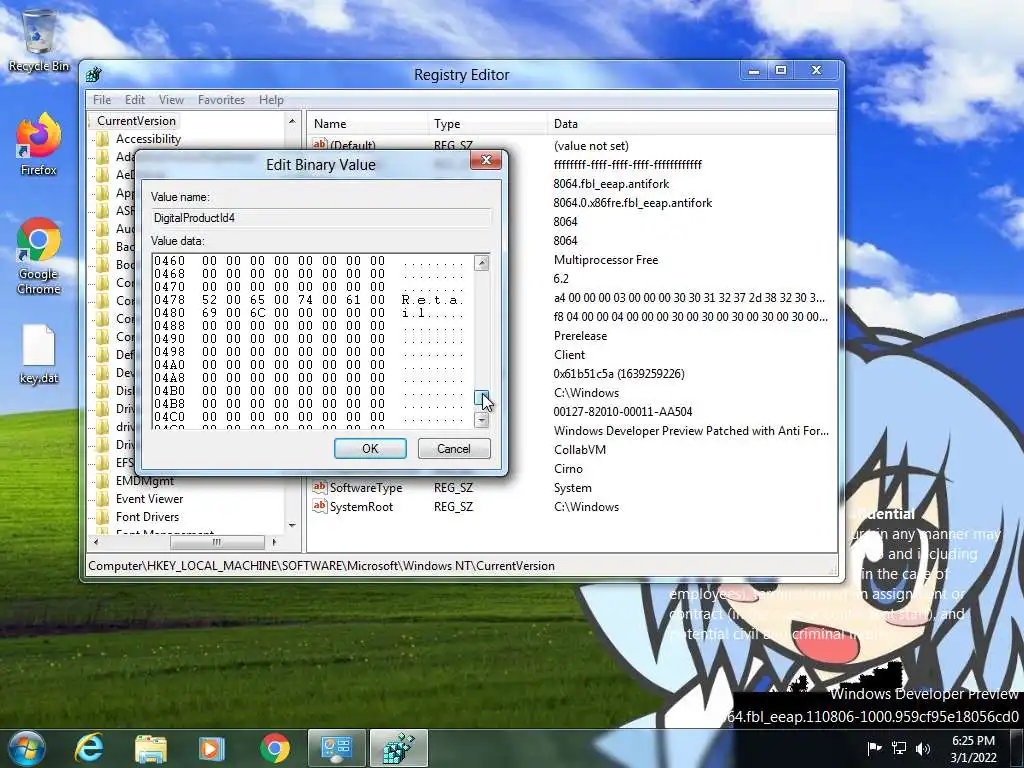Select the SystemRoot string value icon
The image size is (1024, 768).
pos(319,506)
